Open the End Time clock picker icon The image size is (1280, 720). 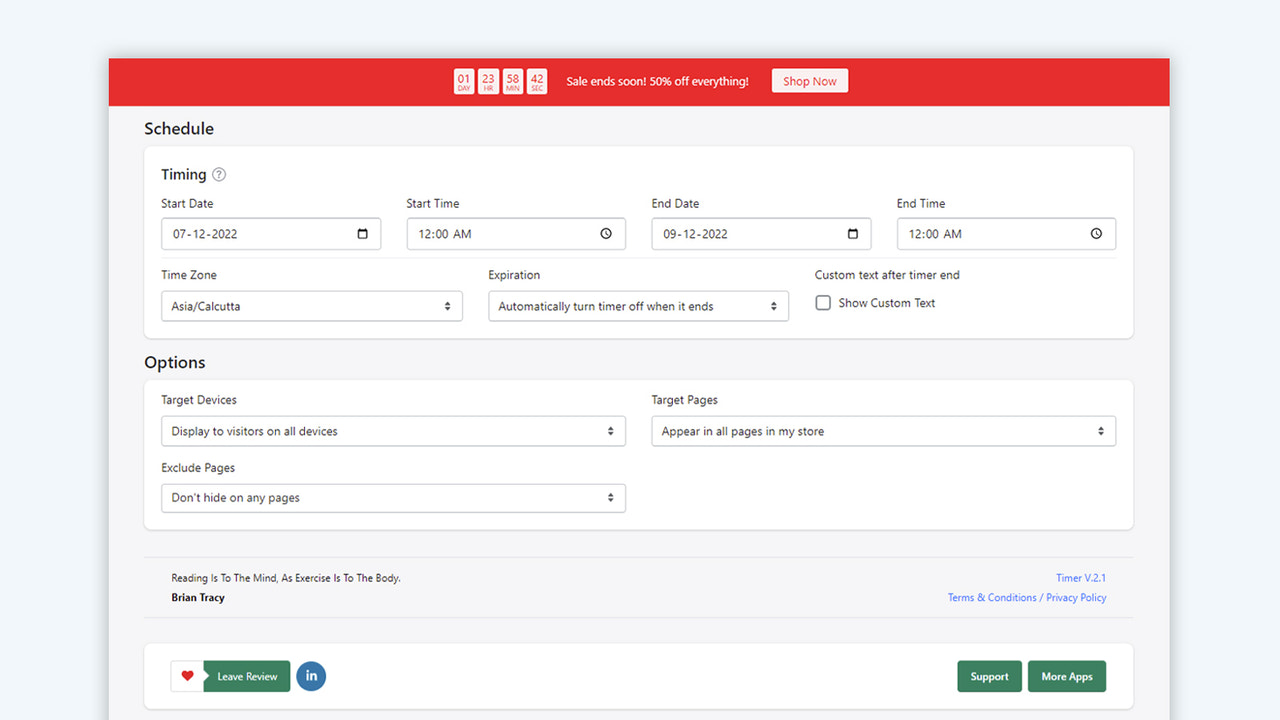point(1095,233)
